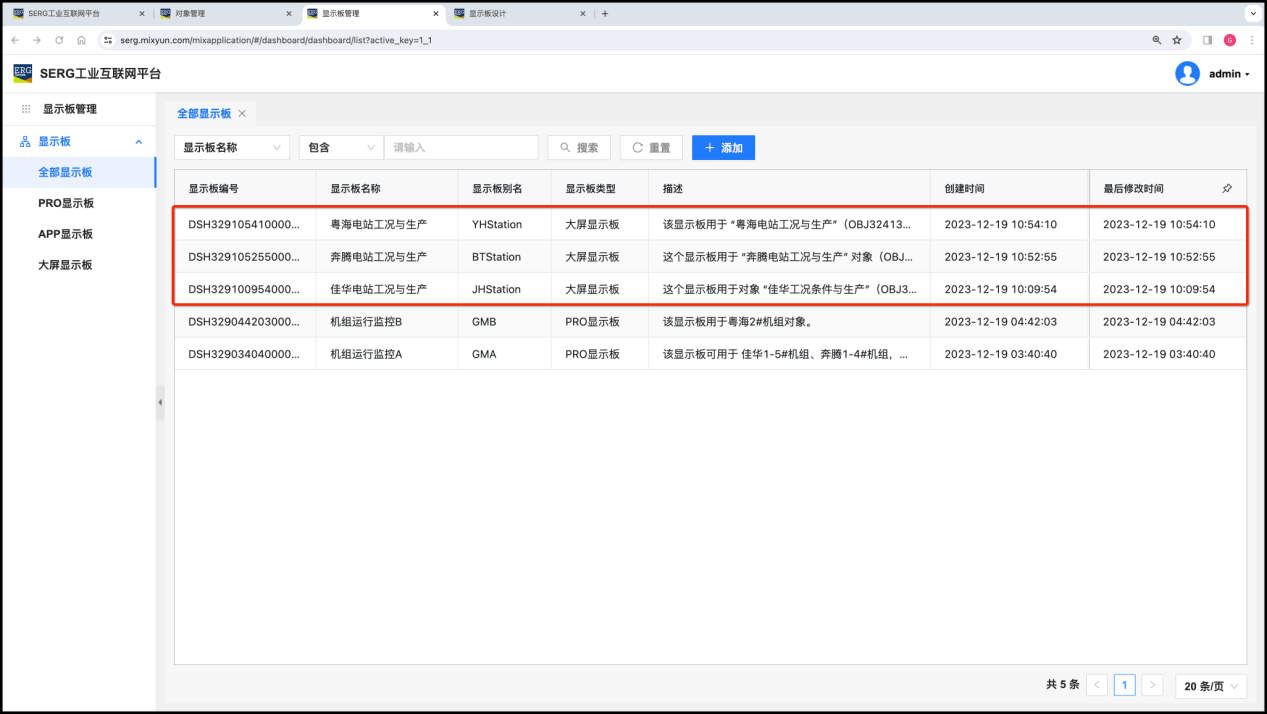
Task: Click the browser reload page icon
Action: click(x=59, y=40)
